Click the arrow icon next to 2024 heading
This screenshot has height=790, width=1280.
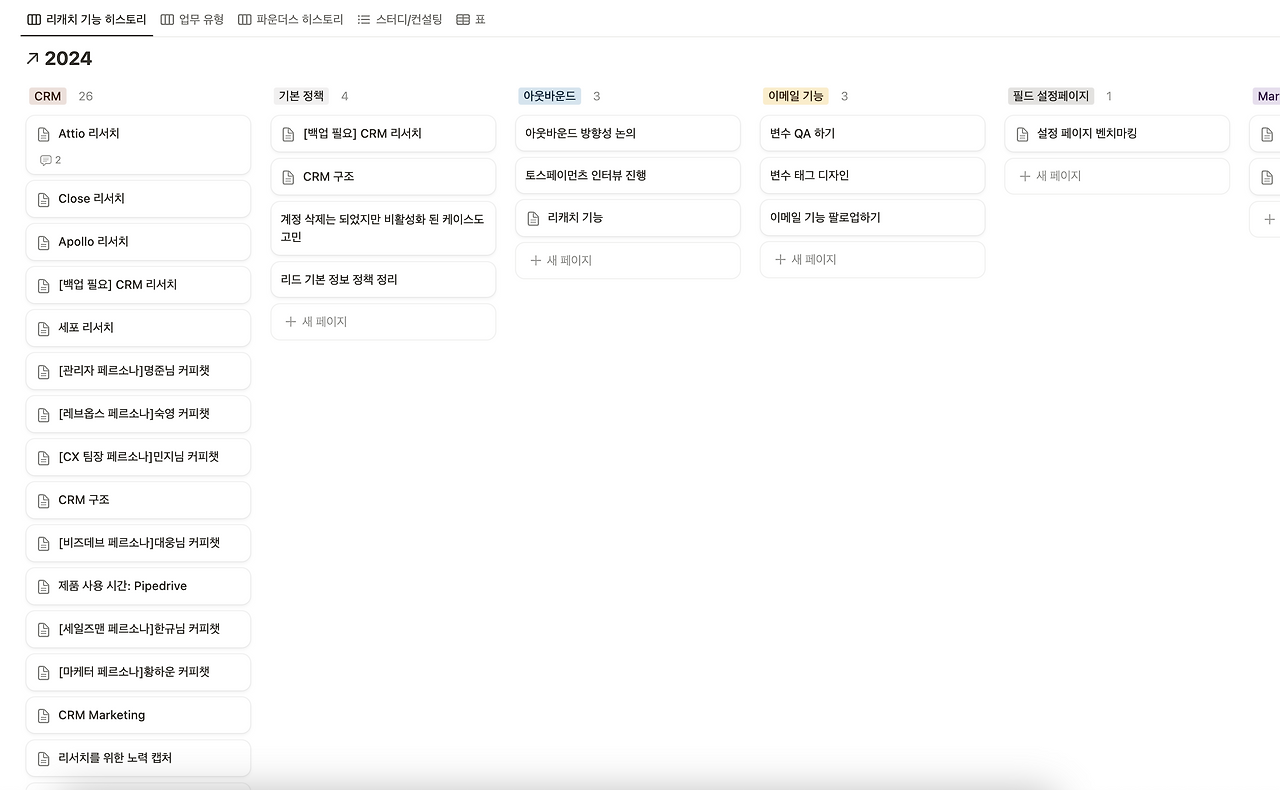tap(31, 58)
